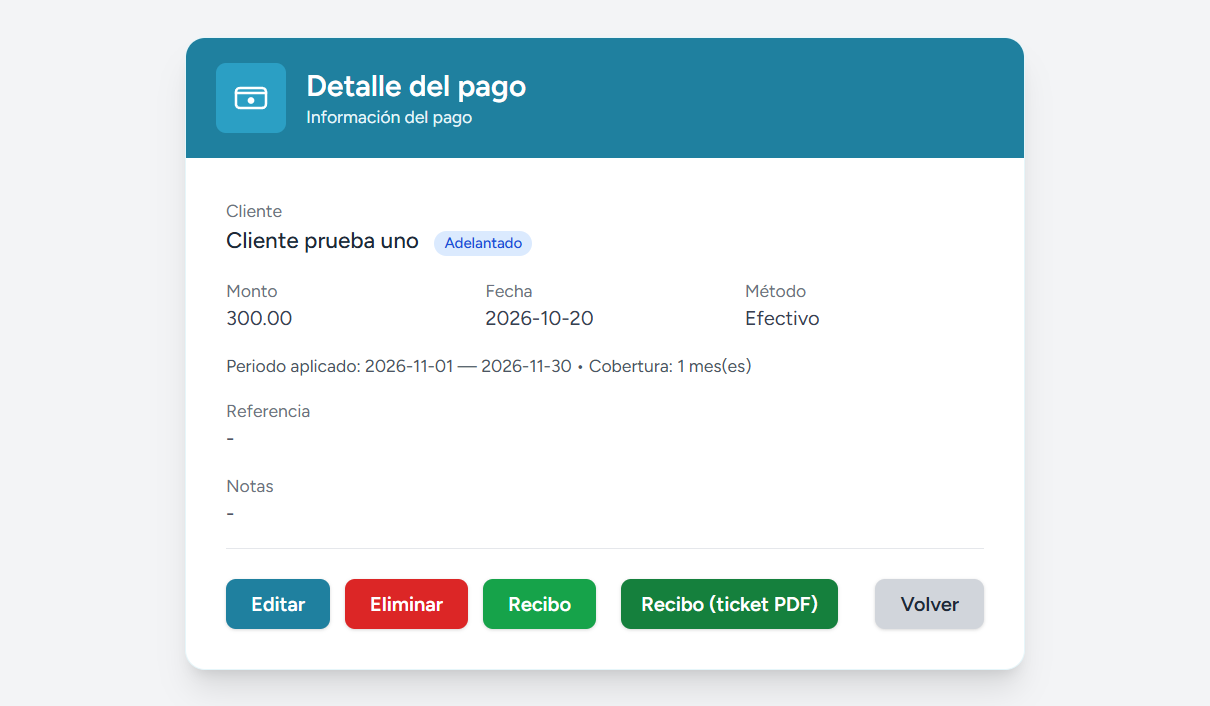Click the payment card icon in header
Screen dimensions: 1210x706
251,98
